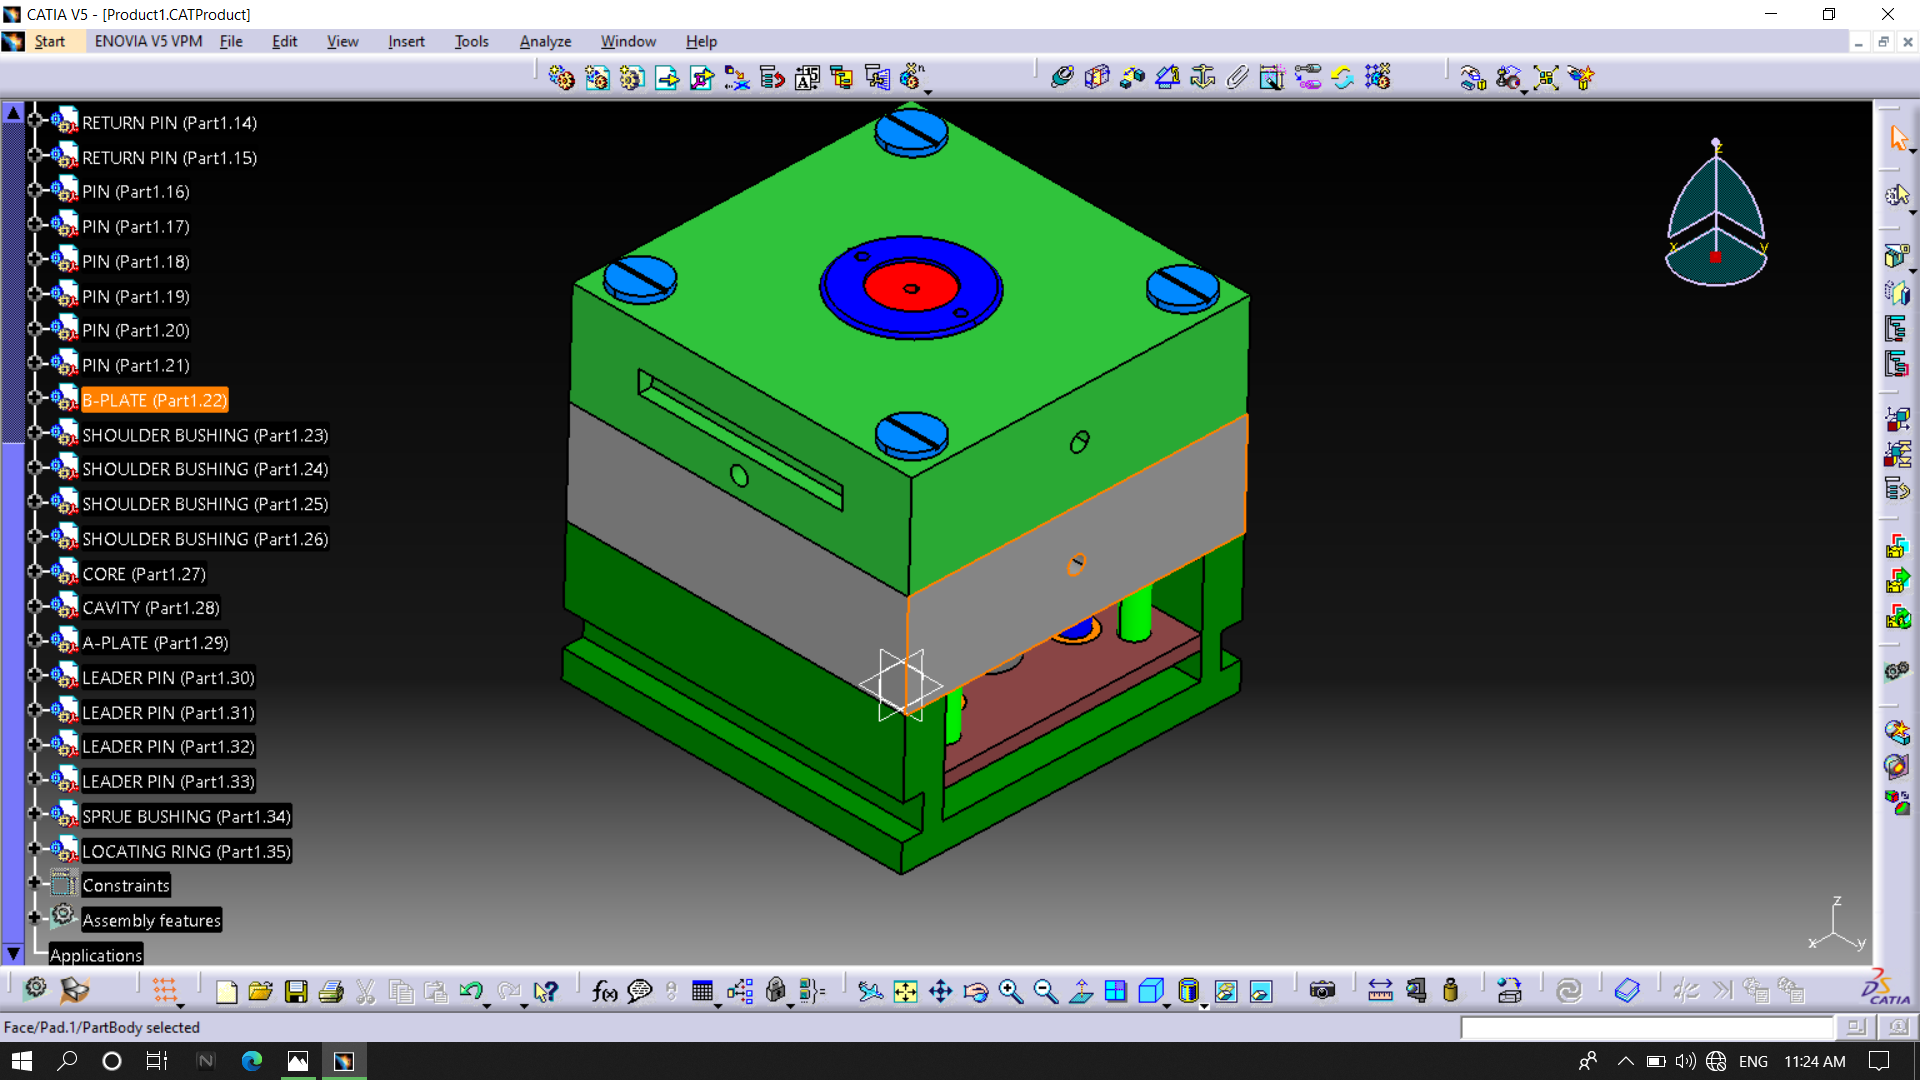Screen dimensions: 1920x1080
Task: Click the Capture camera icon
Action: coord(1322,991)
